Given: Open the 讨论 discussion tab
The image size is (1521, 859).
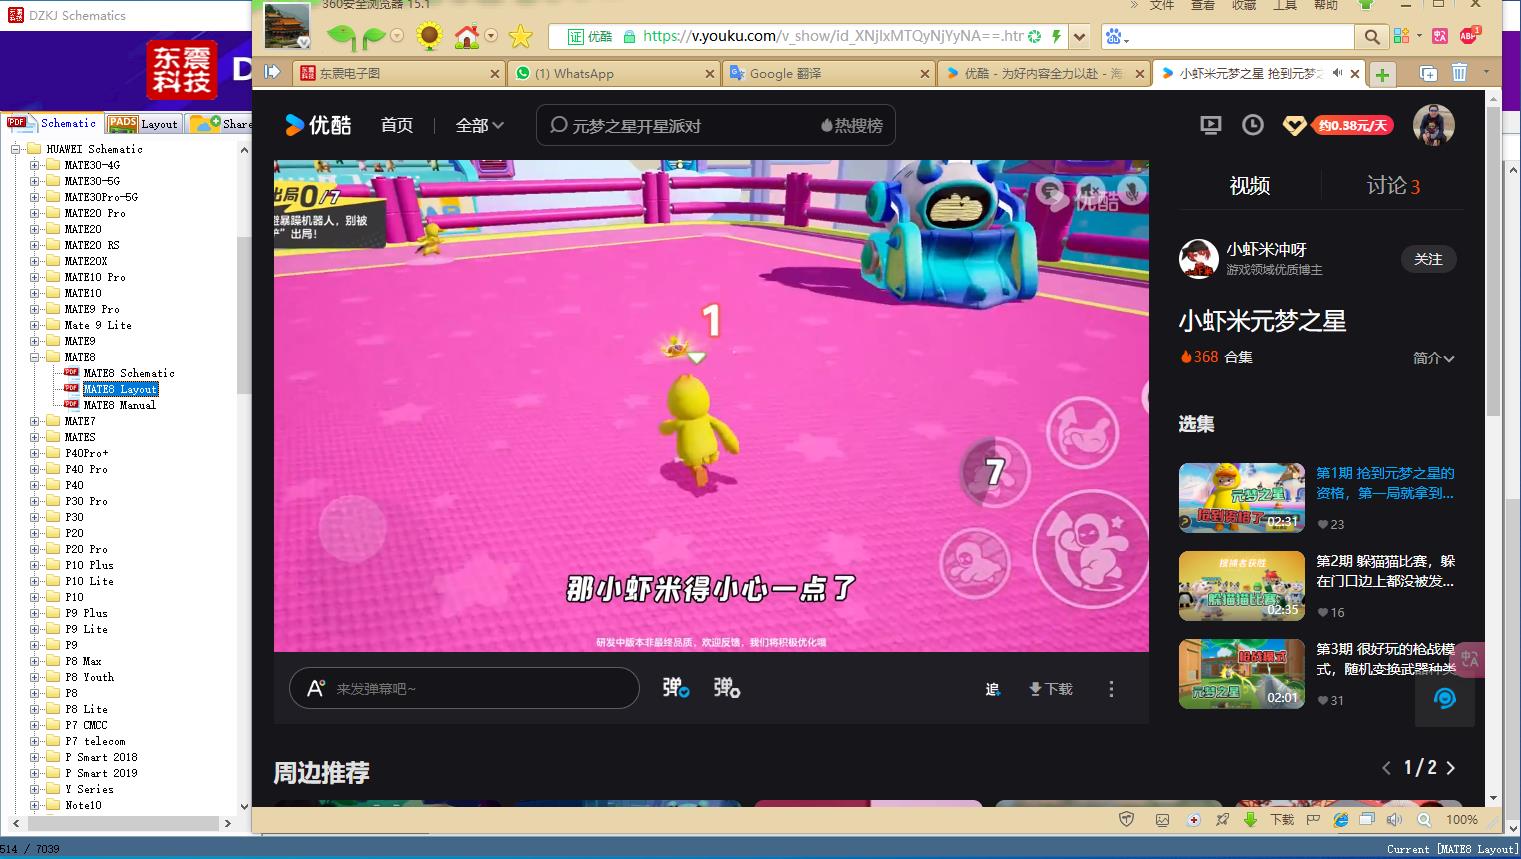Looking at the screenshot, I should coord(1393,185).
